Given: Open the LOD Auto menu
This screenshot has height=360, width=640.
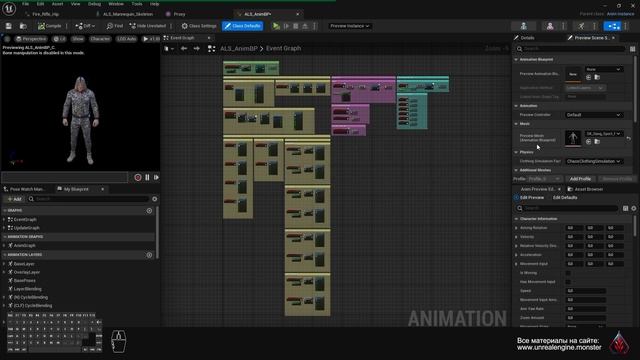Looking at the screenshot, I should pos(127,39).
